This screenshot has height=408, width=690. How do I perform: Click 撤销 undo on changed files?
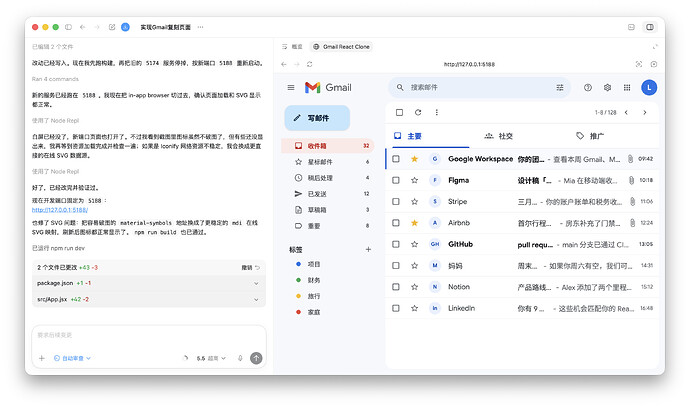(251, 268)
